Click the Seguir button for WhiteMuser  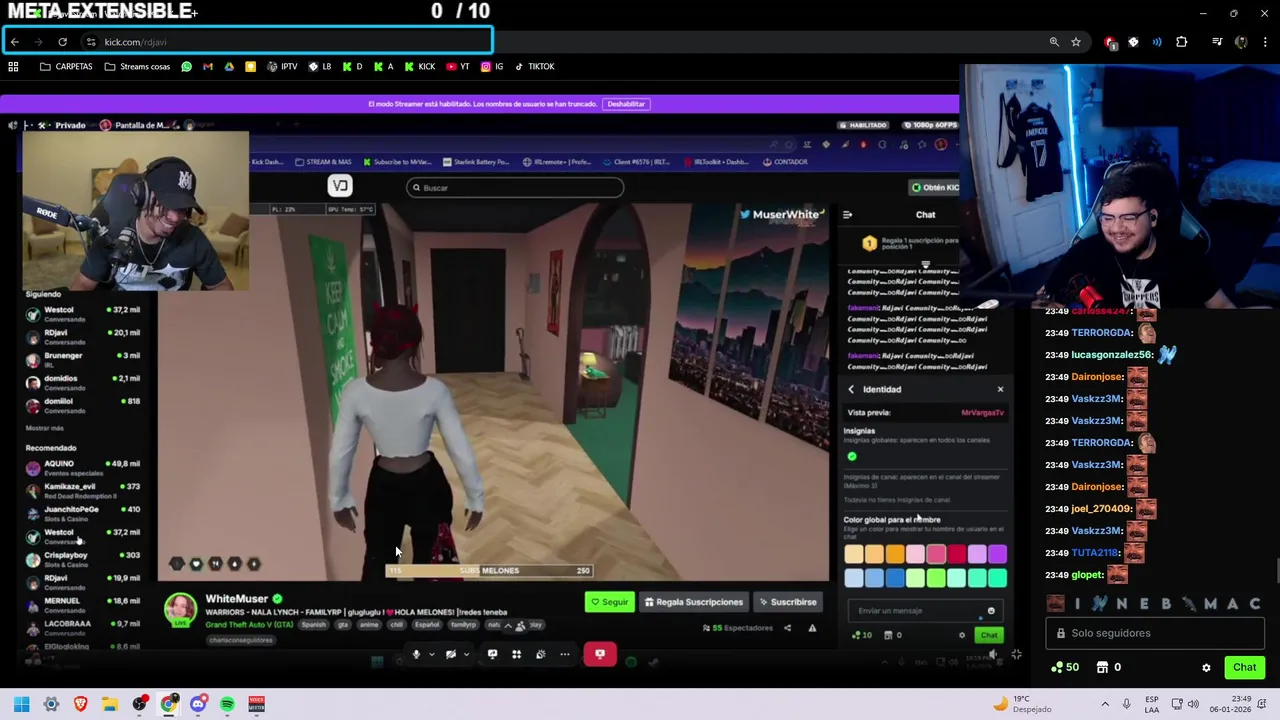[609, 602]
